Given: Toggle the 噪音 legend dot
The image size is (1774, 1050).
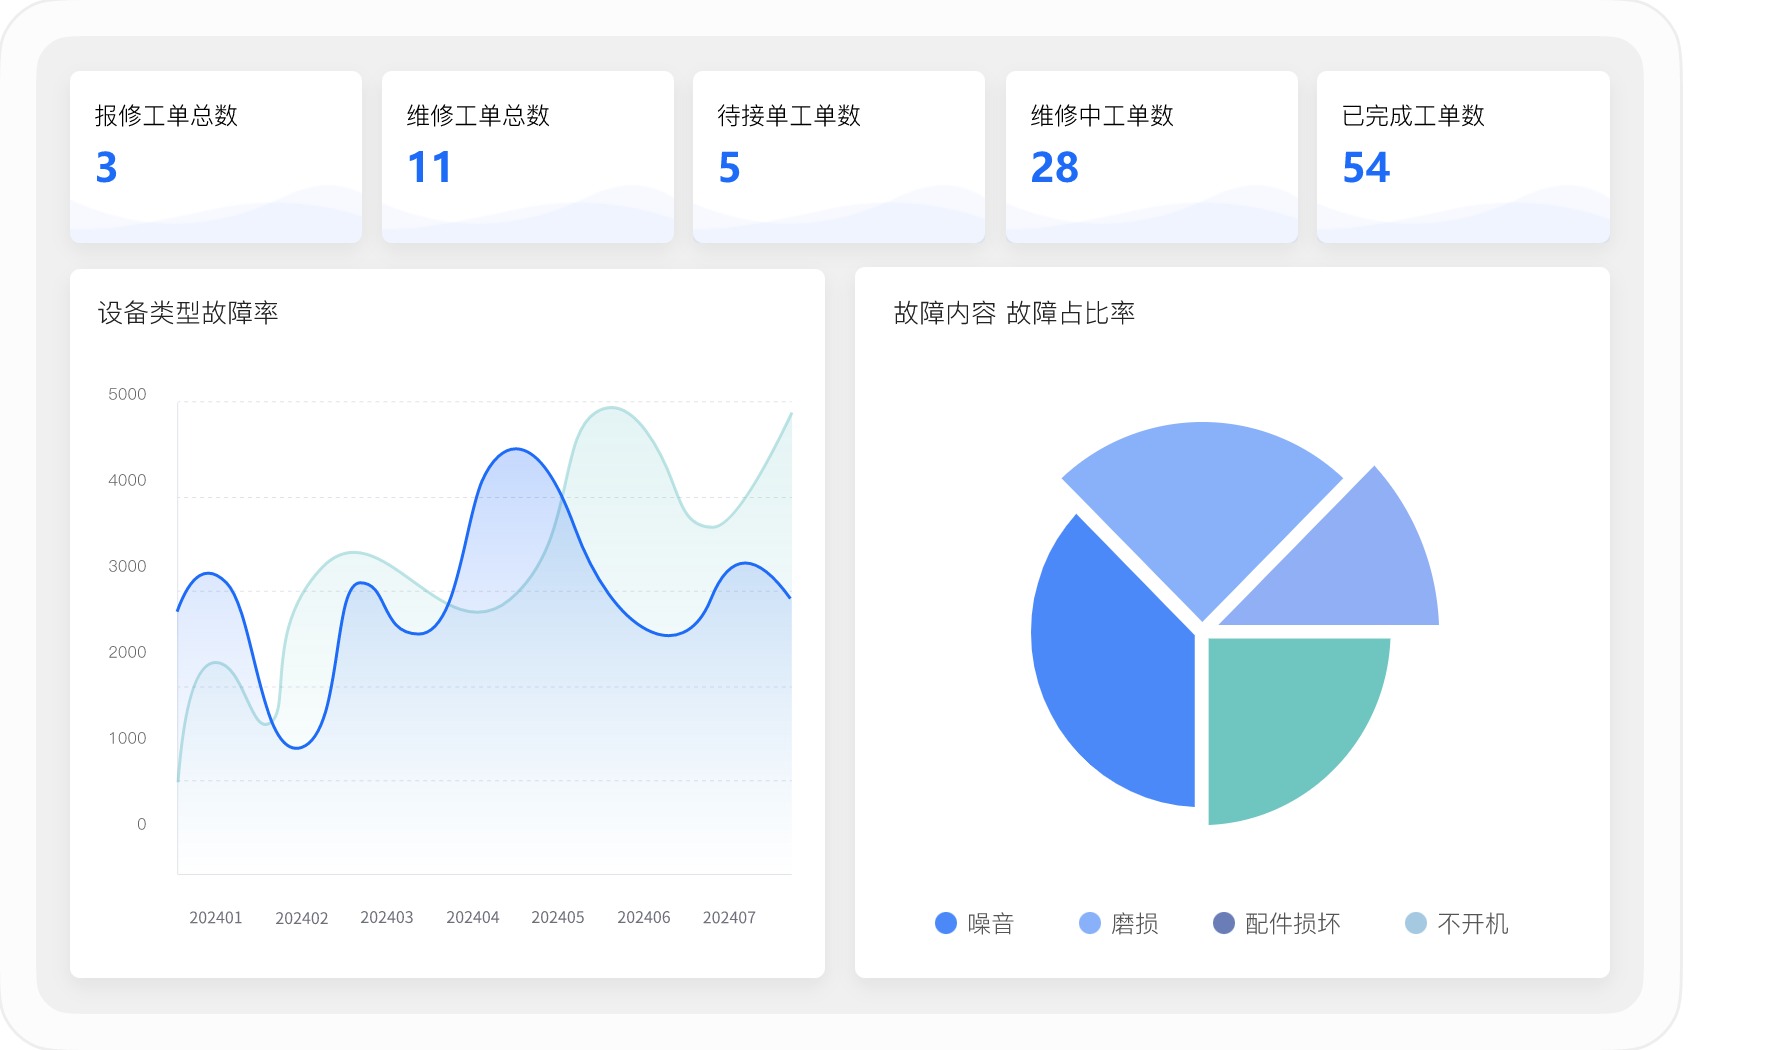Looking at the screenshot, I should coord(946,923).
